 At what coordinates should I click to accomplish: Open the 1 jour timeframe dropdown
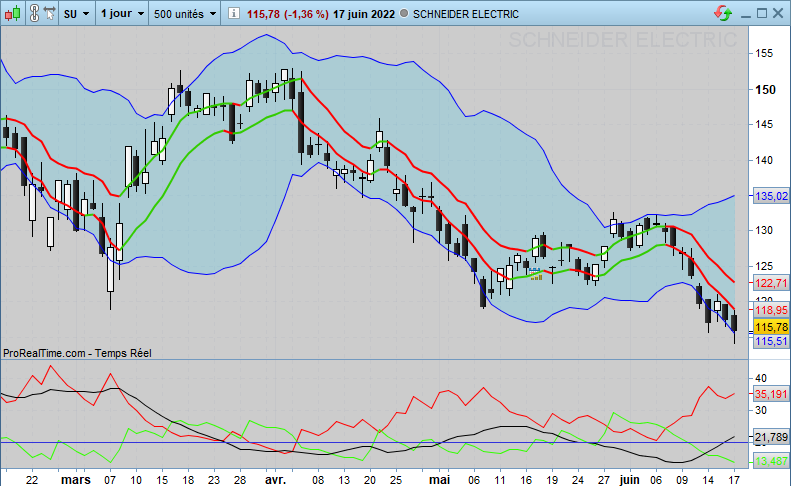122,14
